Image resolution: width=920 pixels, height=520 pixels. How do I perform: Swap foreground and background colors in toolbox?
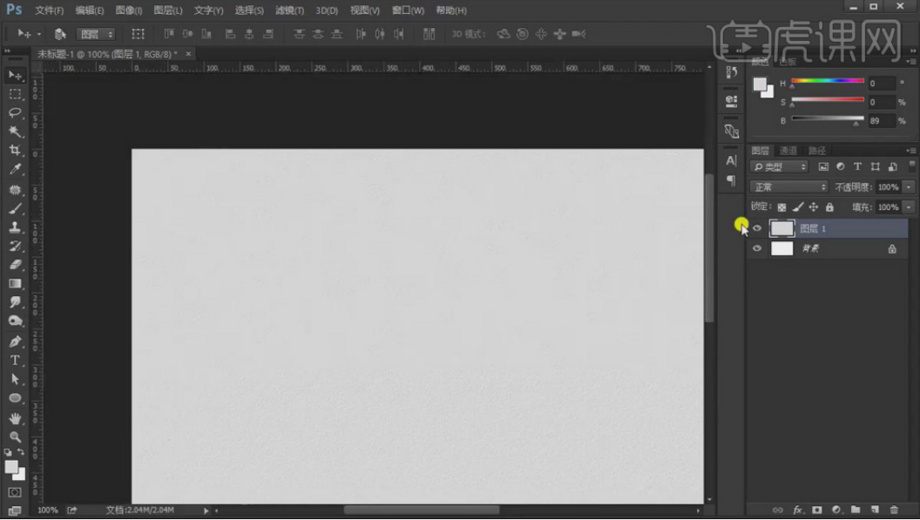[x=21, y=452]
